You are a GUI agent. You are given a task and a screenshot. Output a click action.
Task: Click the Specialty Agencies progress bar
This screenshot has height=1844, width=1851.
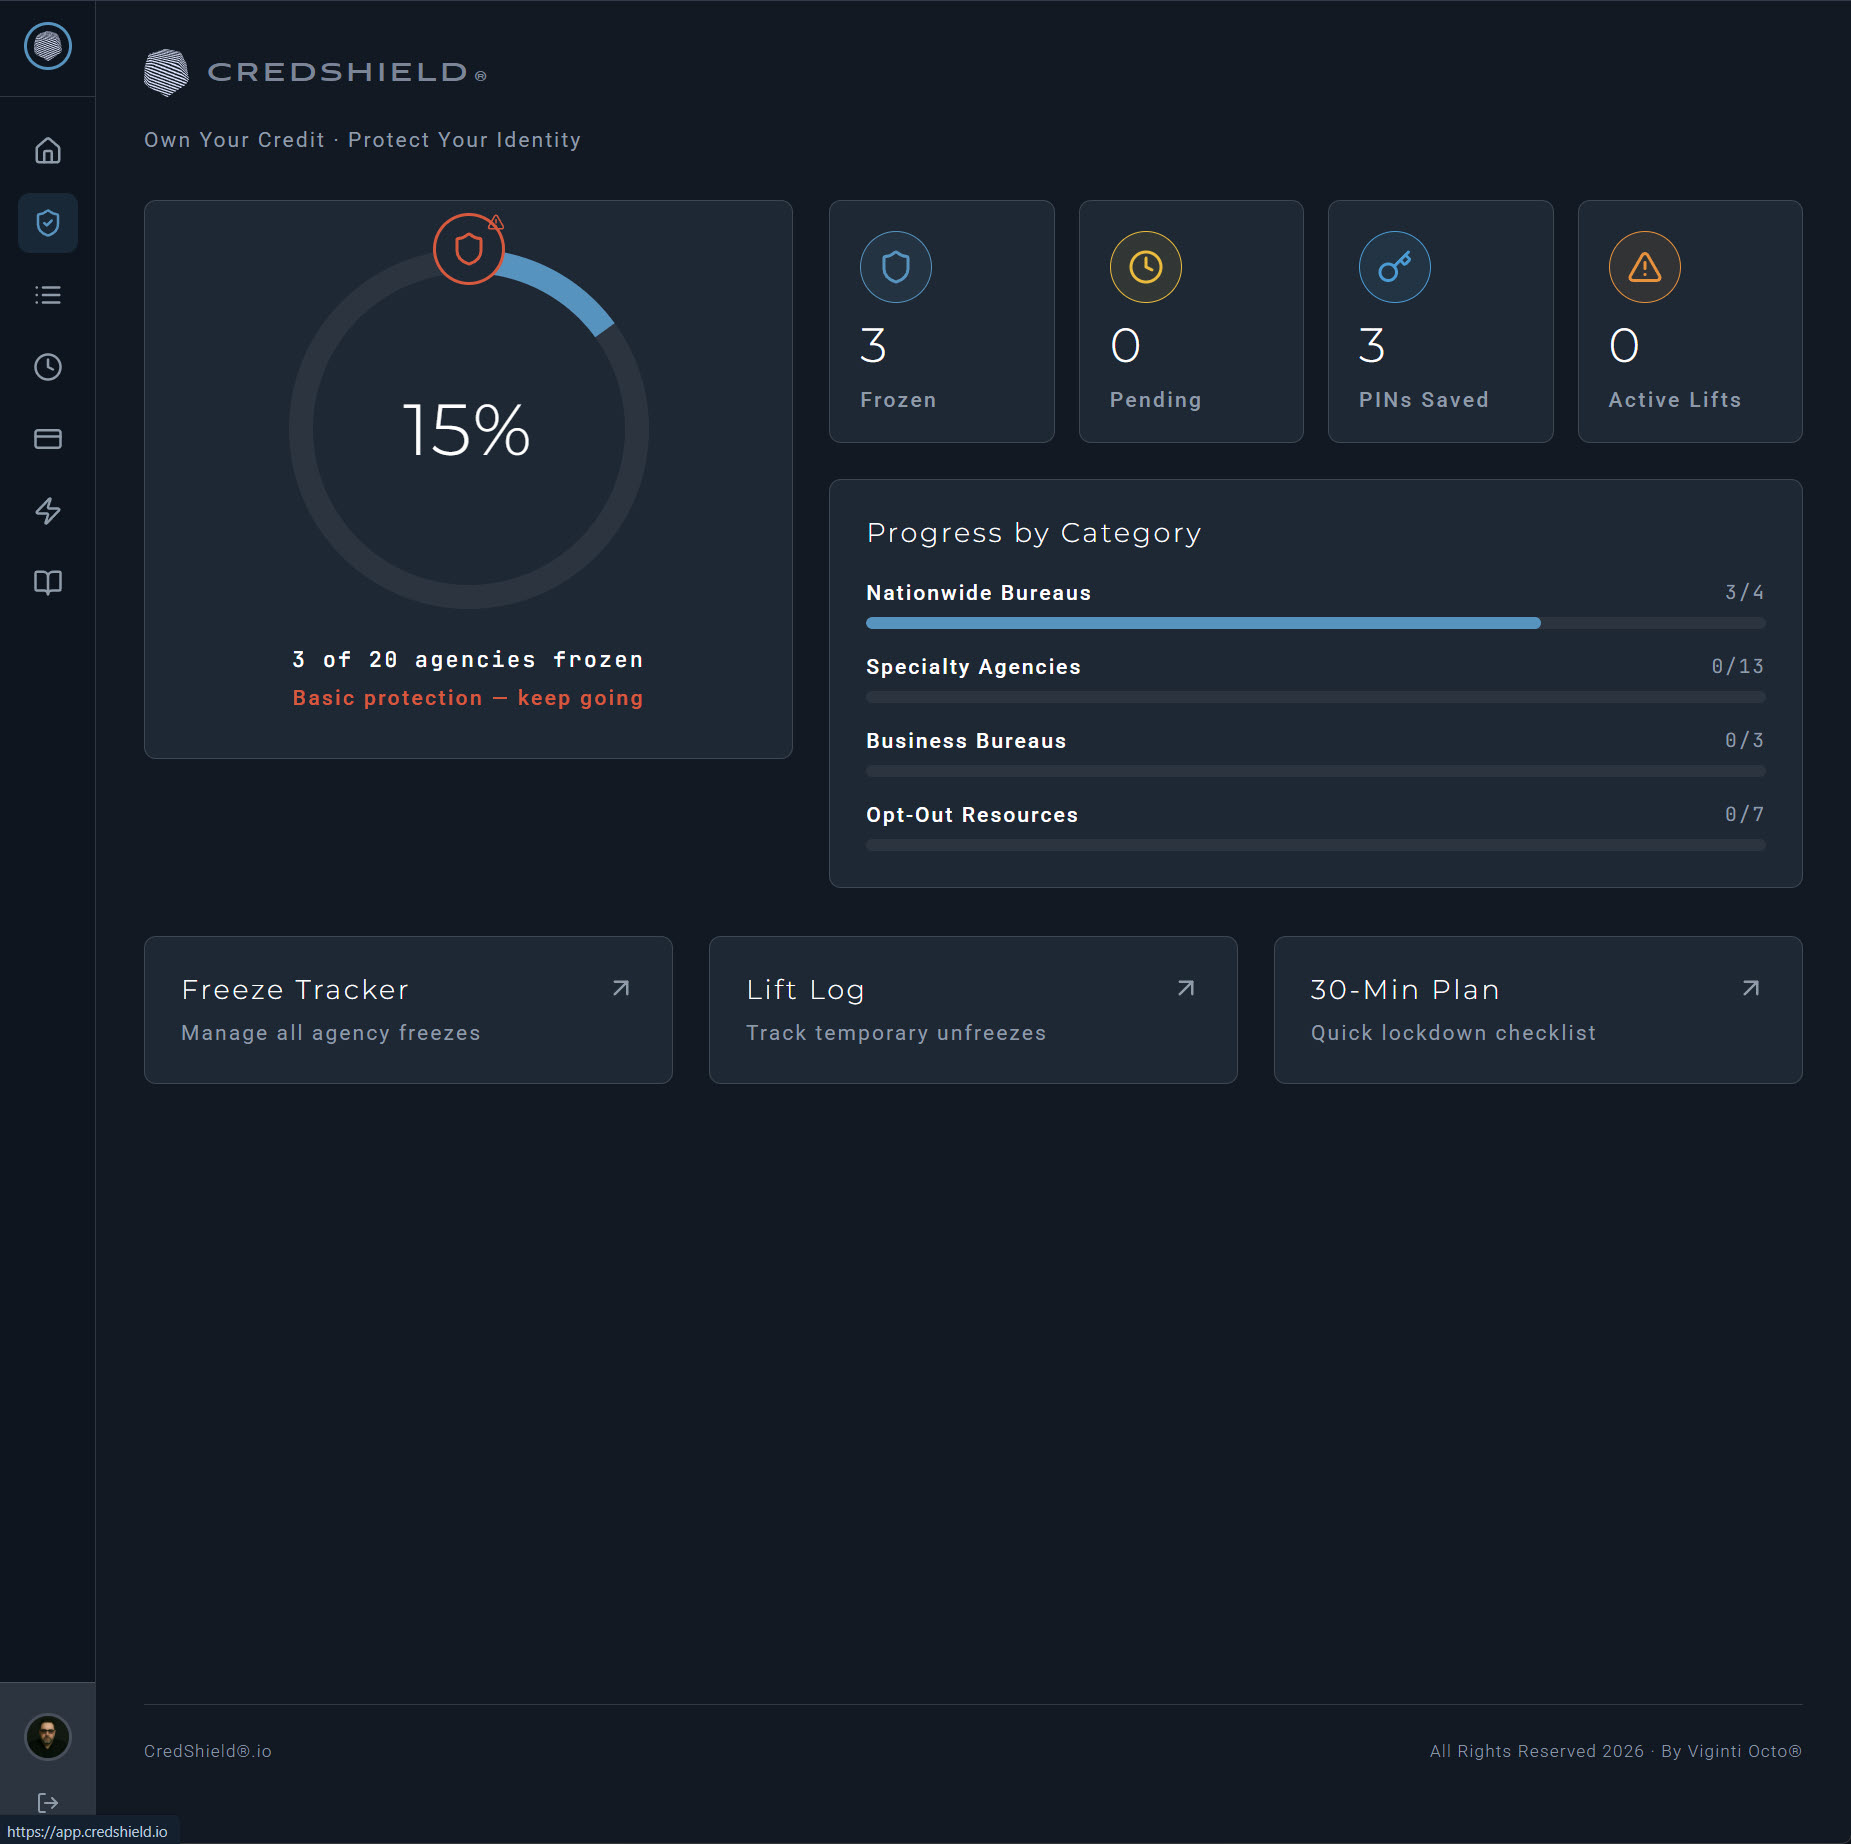tap(1316, 697)
